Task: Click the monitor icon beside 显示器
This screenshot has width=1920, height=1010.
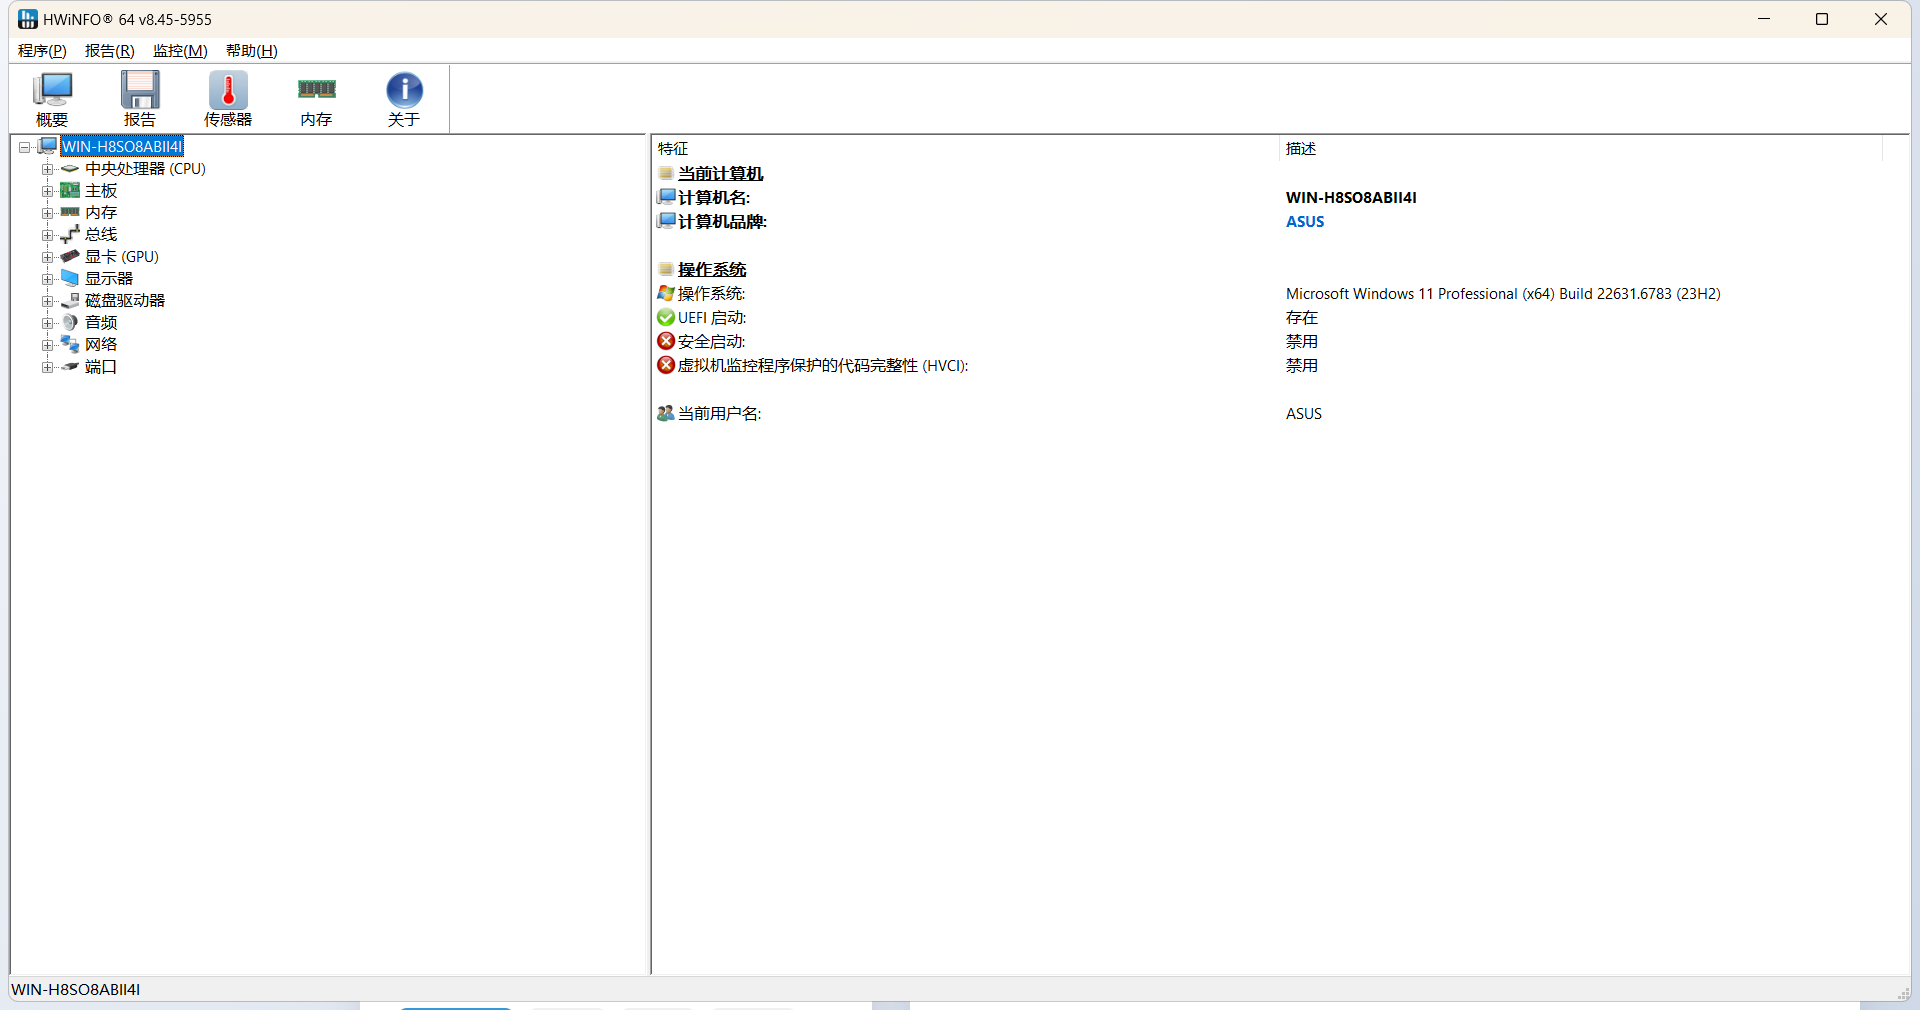Action: pyautogui.click(x=70, y=278)
